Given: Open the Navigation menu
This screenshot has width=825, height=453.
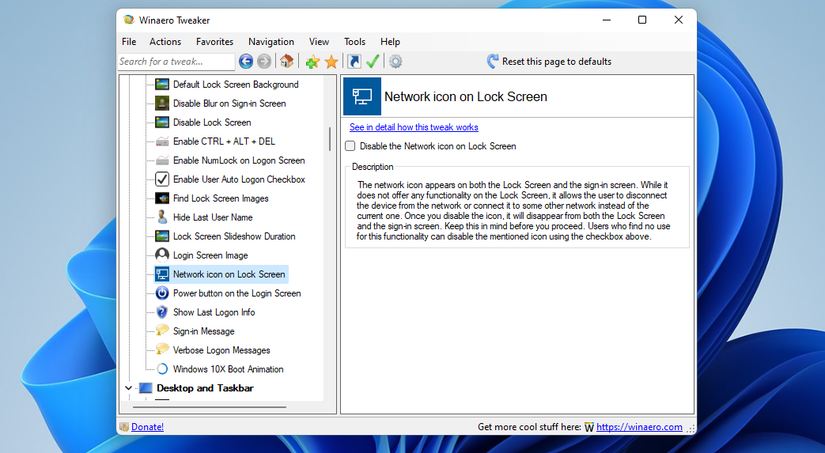Looking at the screenshot, I should 271,42.
